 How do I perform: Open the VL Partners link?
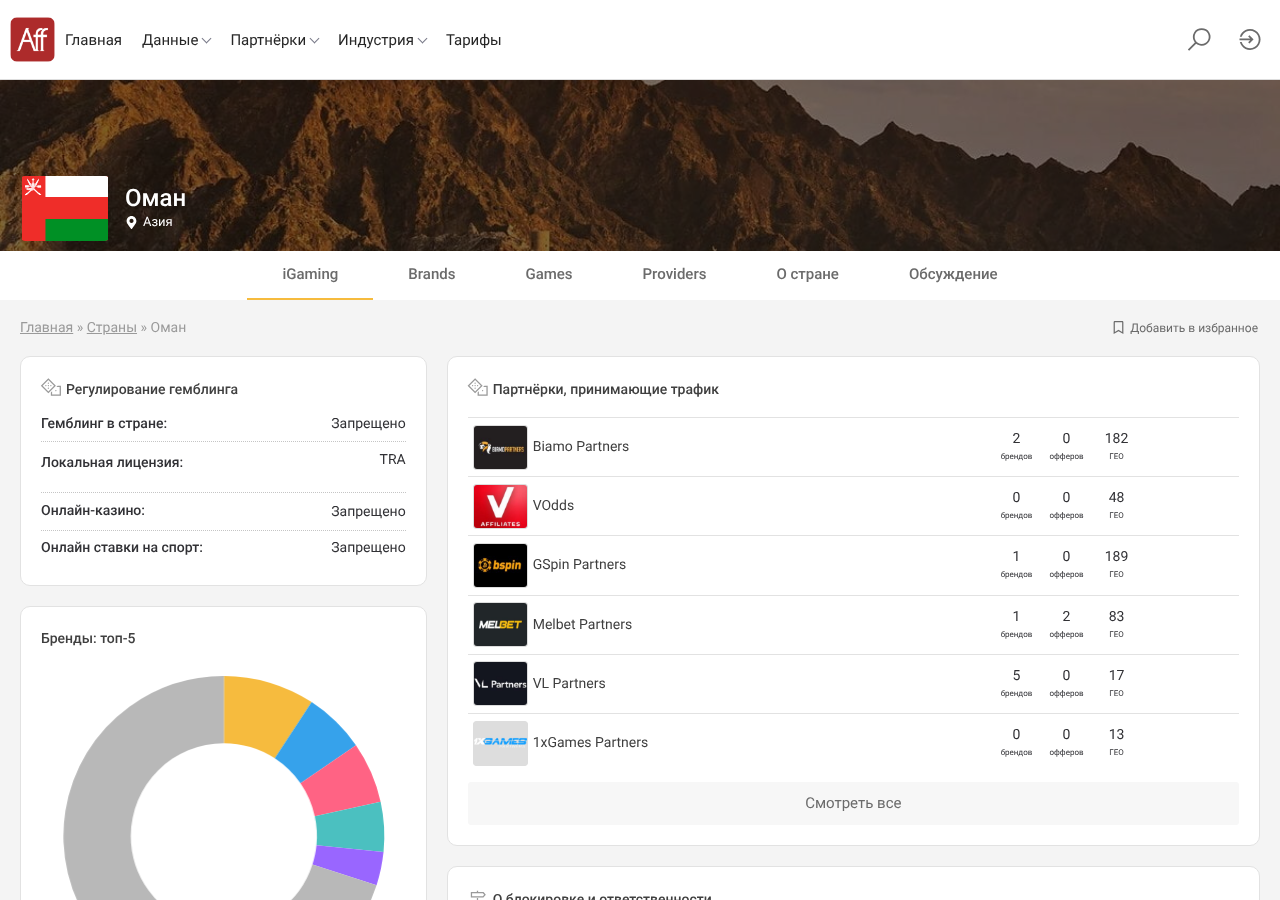(x=569, y=683)
